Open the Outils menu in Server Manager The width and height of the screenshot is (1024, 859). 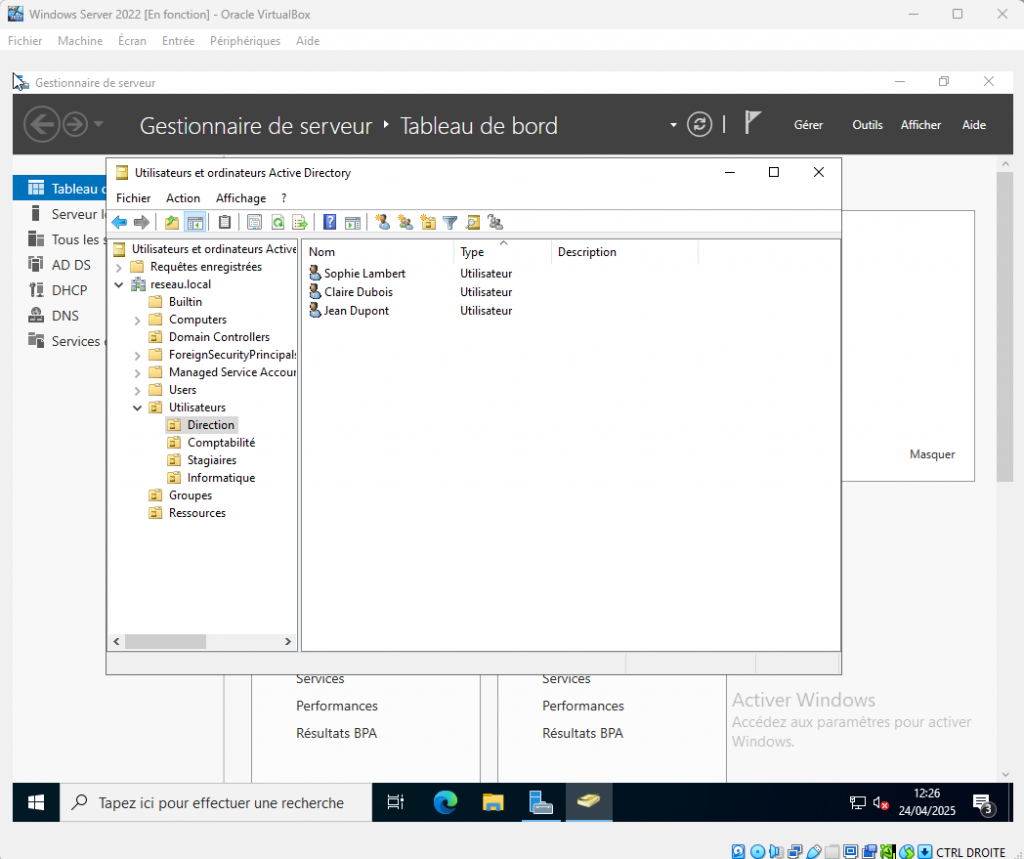[867, 125]
